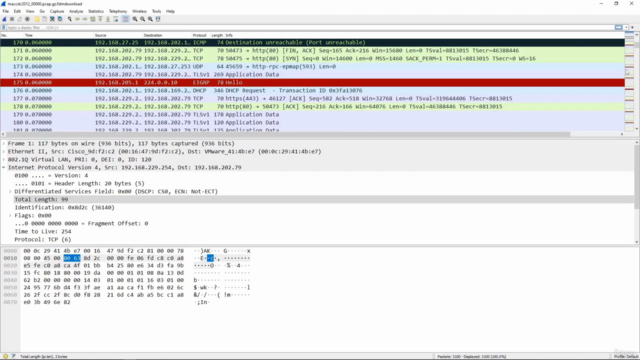Jump to the first packet
Viewport: 640px width, 360px height.
click(100, 19)
